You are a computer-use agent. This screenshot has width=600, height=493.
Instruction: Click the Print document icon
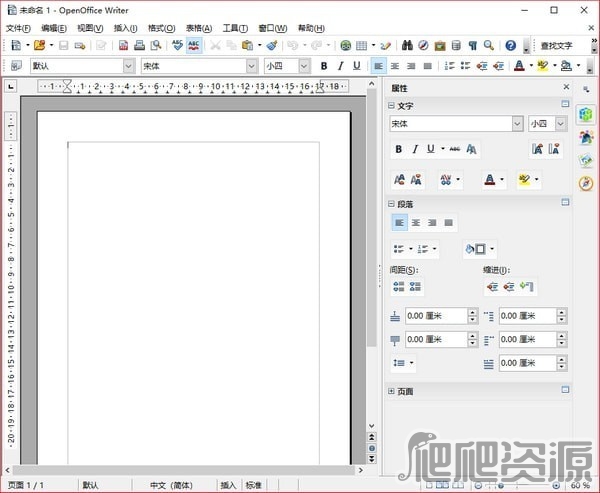(139, 45)
